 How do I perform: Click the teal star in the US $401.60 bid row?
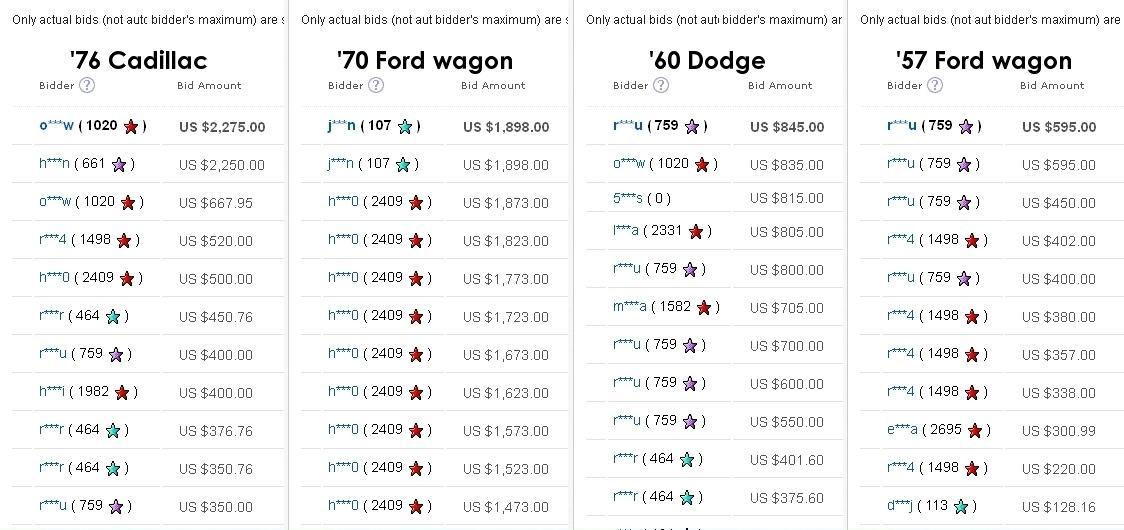(x=687, y=459)
